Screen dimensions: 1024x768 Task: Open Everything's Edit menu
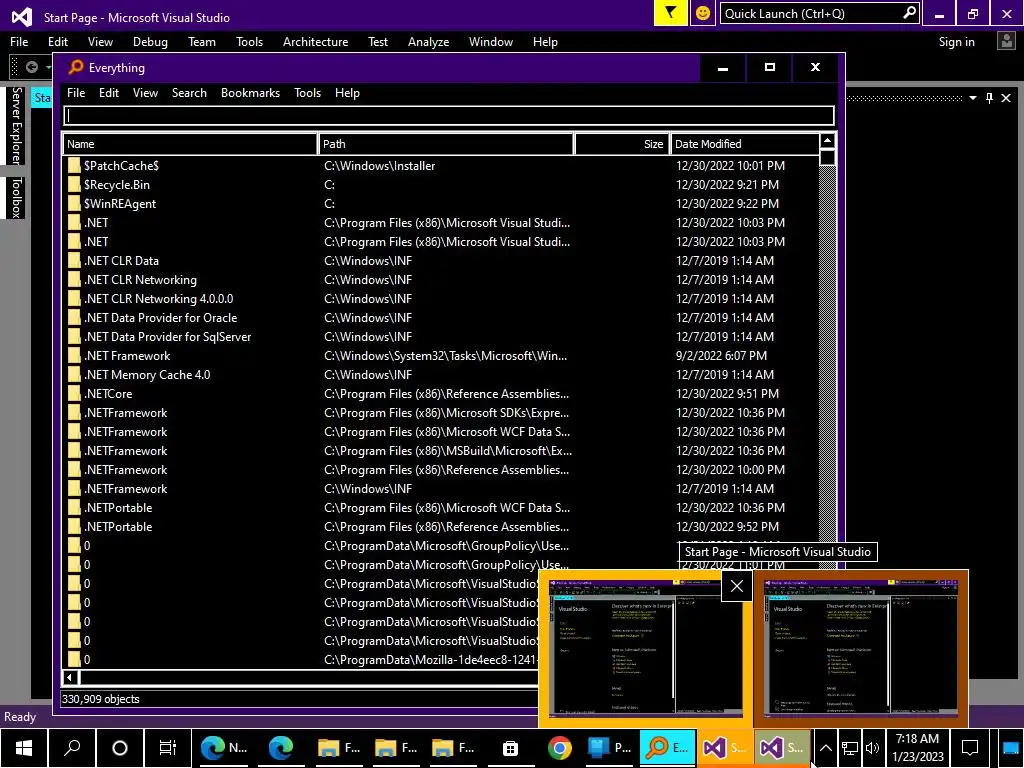[108, 93]
